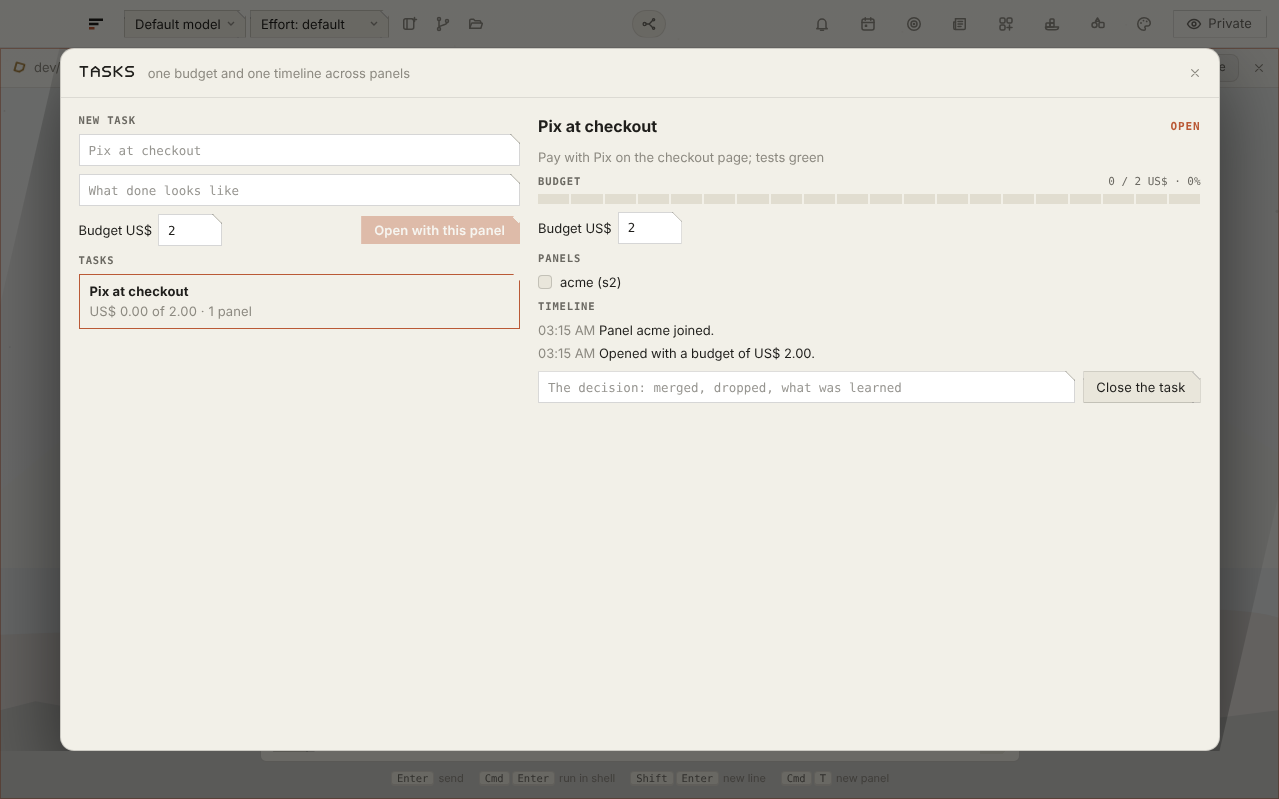Click Pay with Pix task description text
1279x799 pixels.
coord(681,157)
